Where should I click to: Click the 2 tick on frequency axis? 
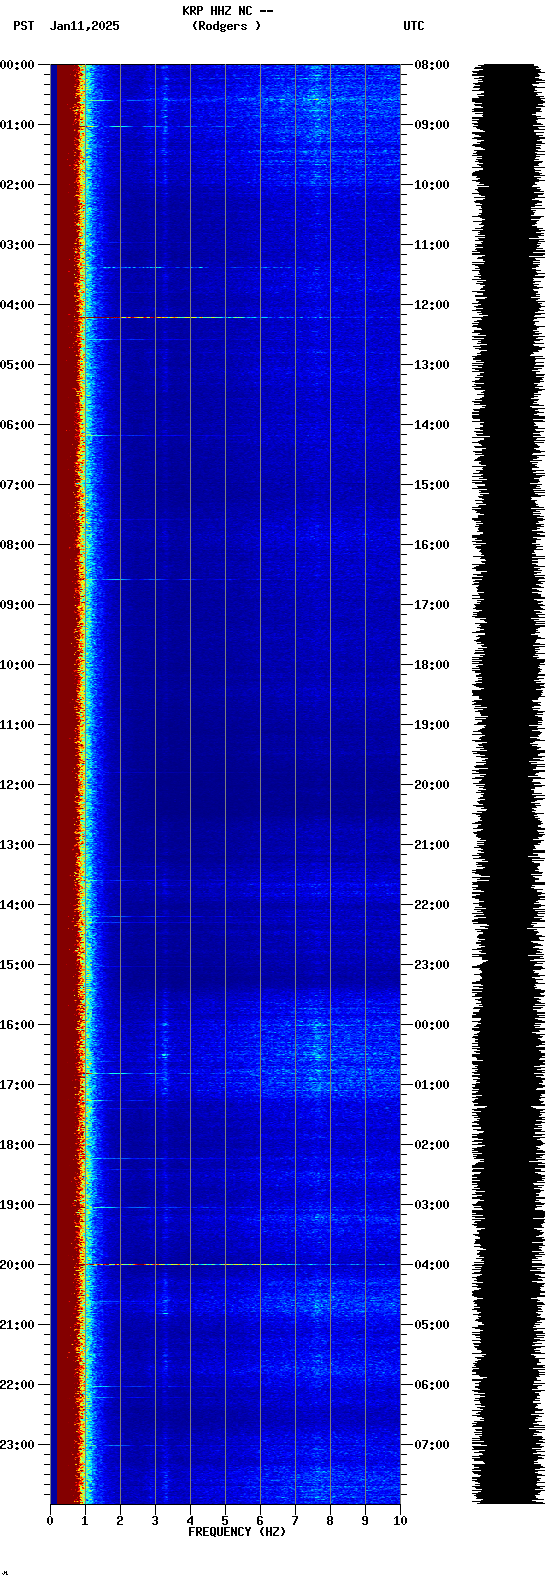[120, 1521]
